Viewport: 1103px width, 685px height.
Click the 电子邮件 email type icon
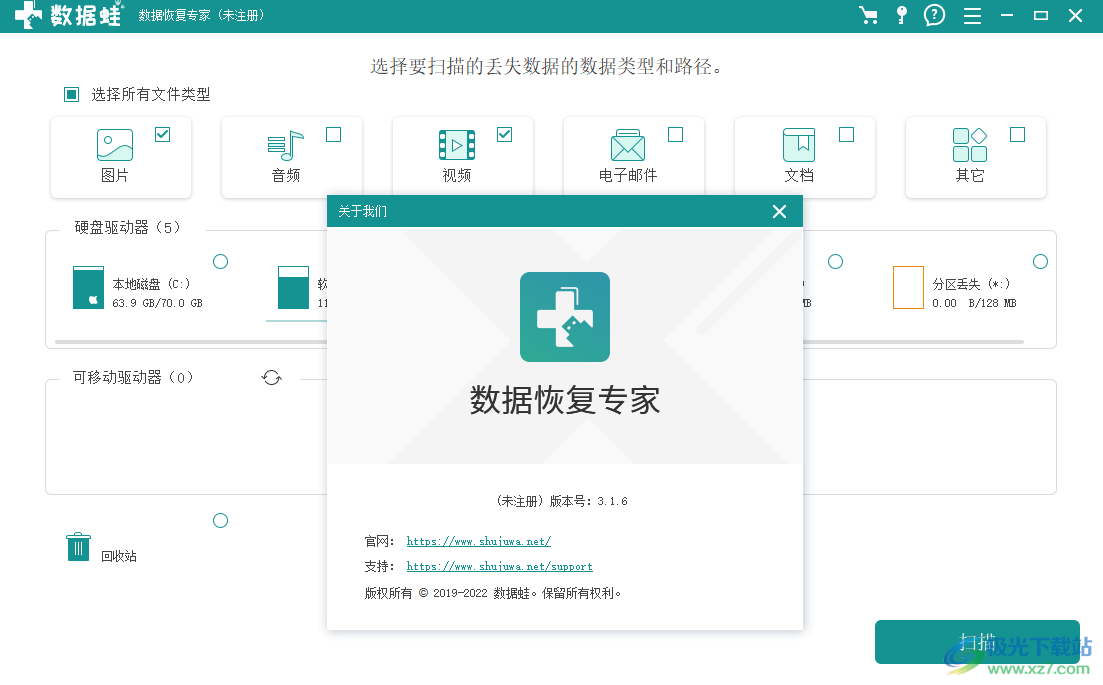click(x=627, y=145)
